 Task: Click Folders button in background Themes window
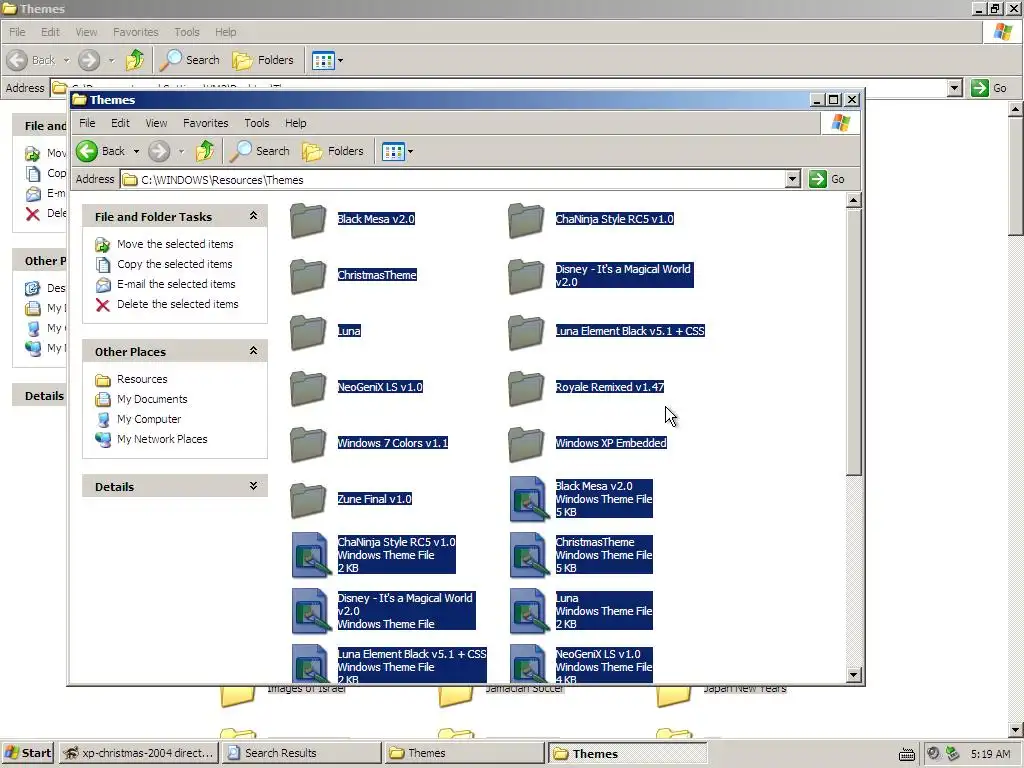263,60
